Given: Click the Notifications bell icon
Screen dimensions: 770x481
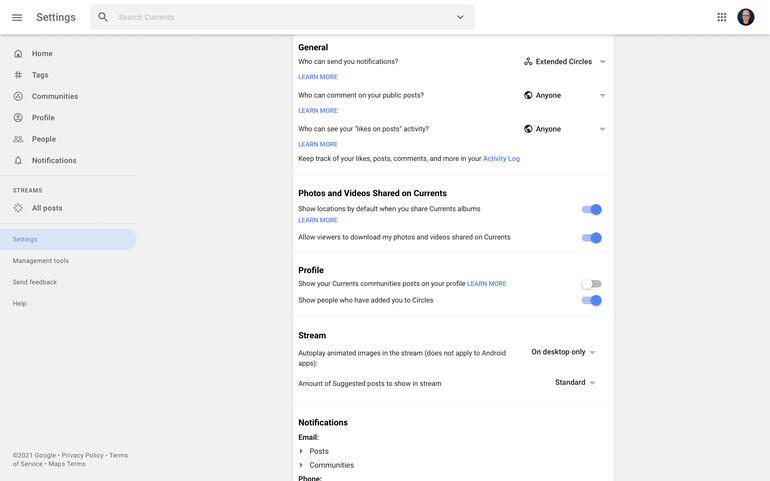Looking at the screenshot, I should coord(18,160).
